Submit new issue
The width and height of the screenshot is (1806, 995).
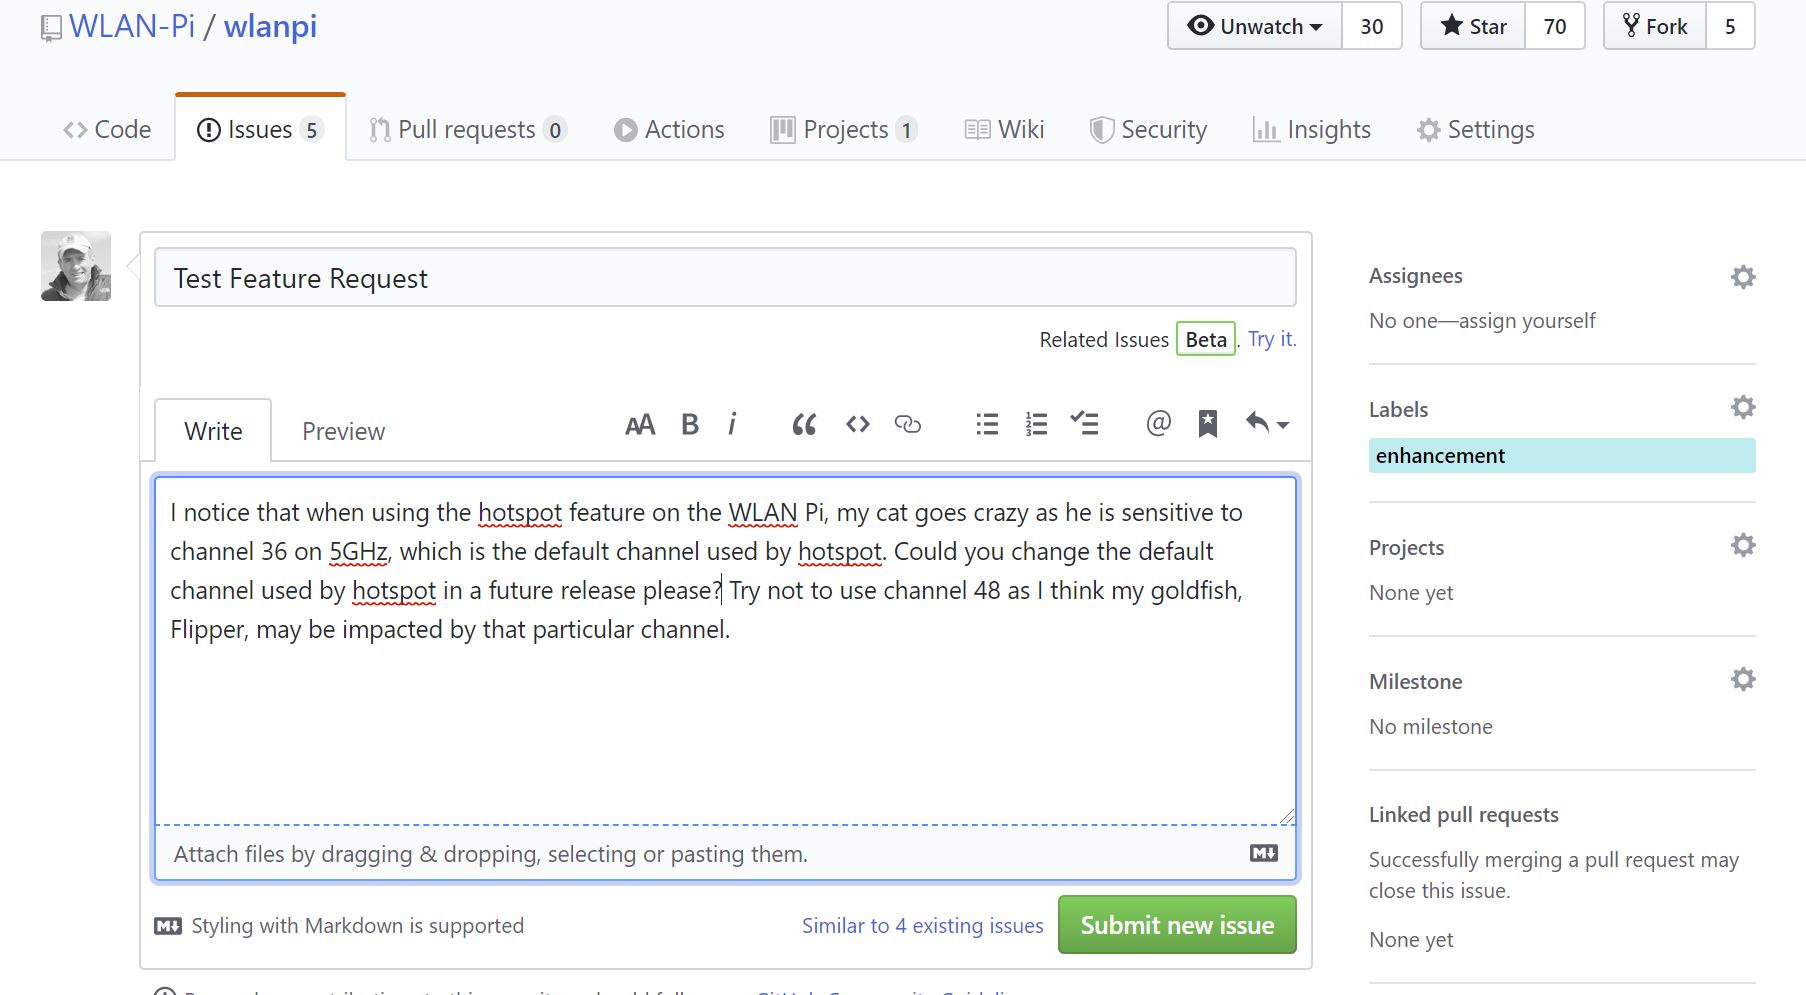click(1177, 925)
